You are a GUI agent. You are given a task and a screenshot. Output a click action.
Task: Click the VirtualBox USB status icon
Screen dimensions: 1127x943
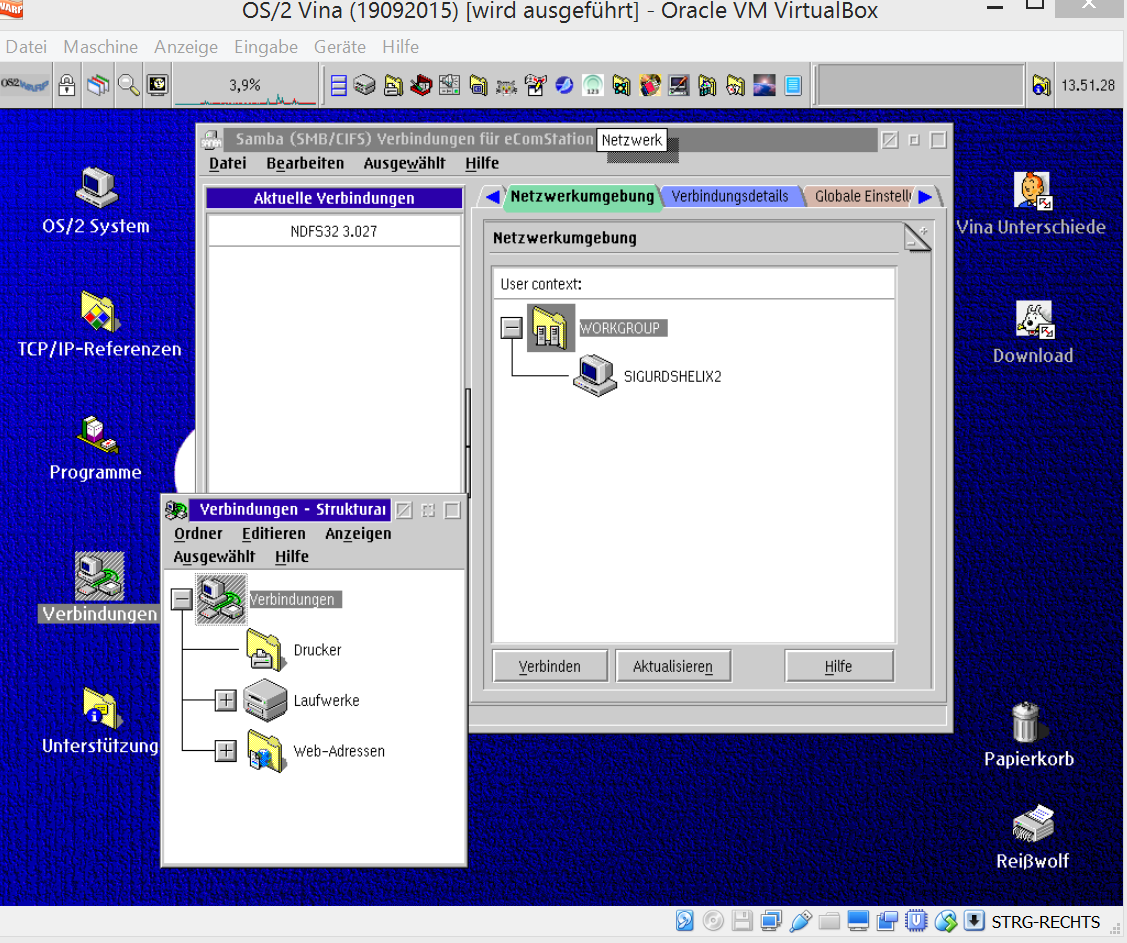point(801,921)
